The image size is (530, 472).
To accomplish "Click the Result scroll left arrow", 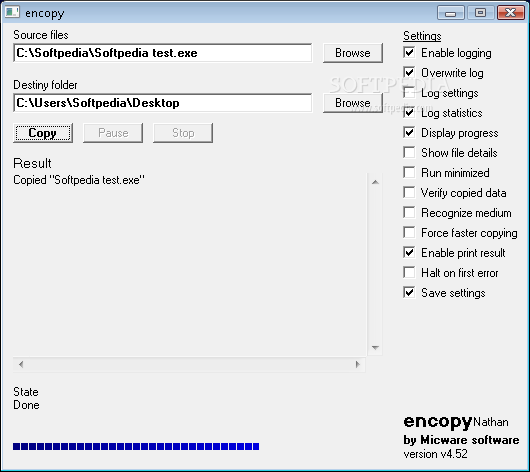I will (x=21, y=364).
